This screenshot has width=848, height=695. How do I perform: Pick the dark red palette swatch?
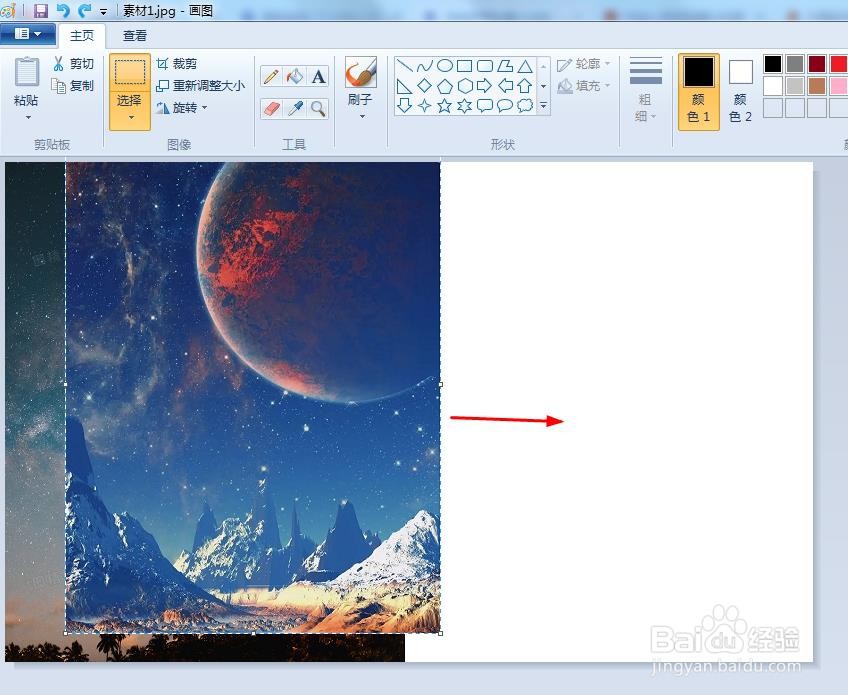click(817, 64)
